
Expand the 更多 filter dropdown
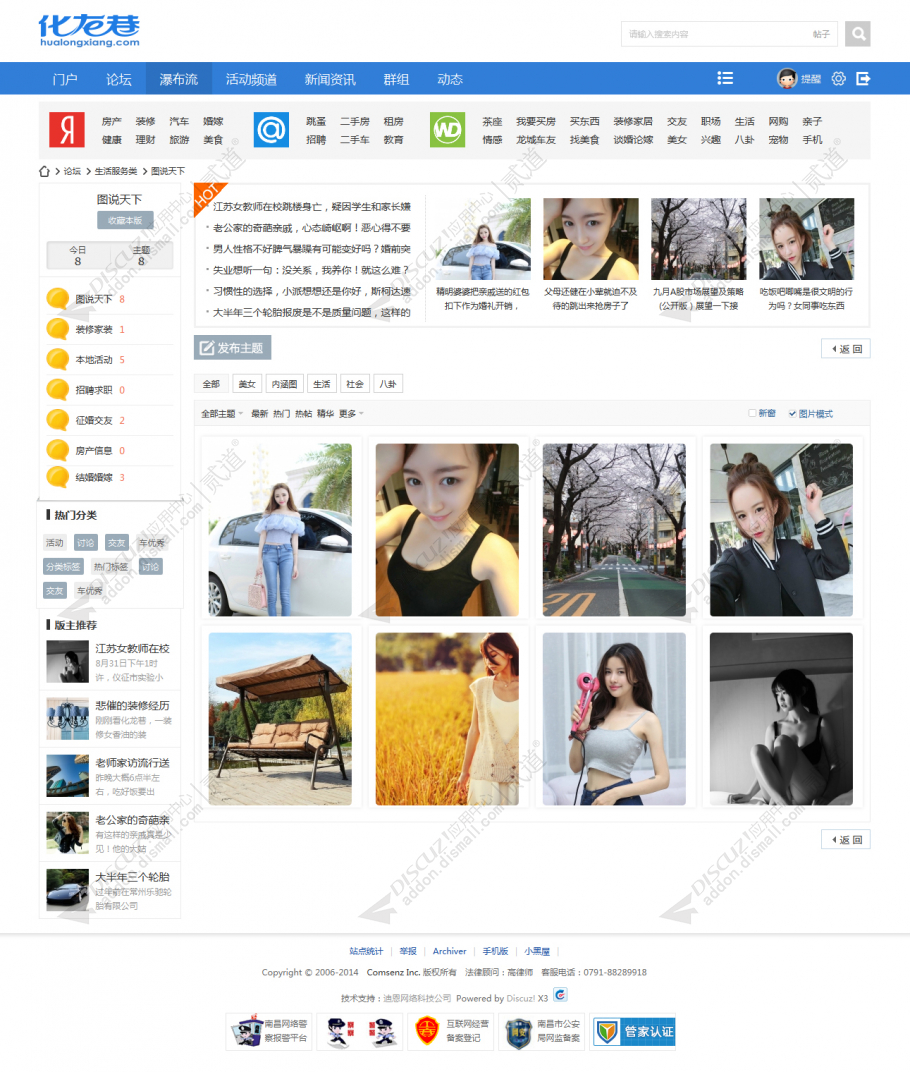[351, 414]
